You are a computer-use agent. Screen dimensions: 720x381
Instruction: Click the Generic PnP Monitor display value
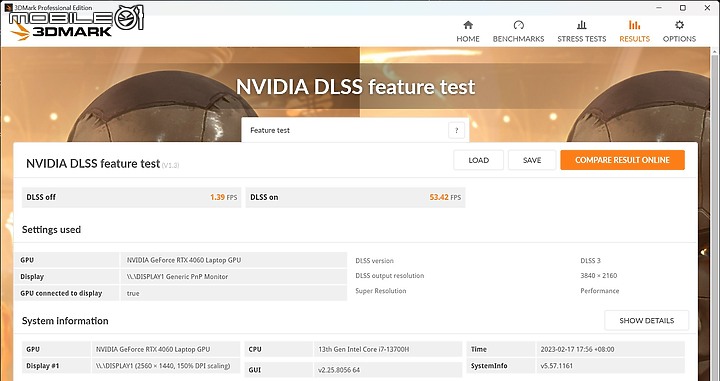click(x=177, y=277)
